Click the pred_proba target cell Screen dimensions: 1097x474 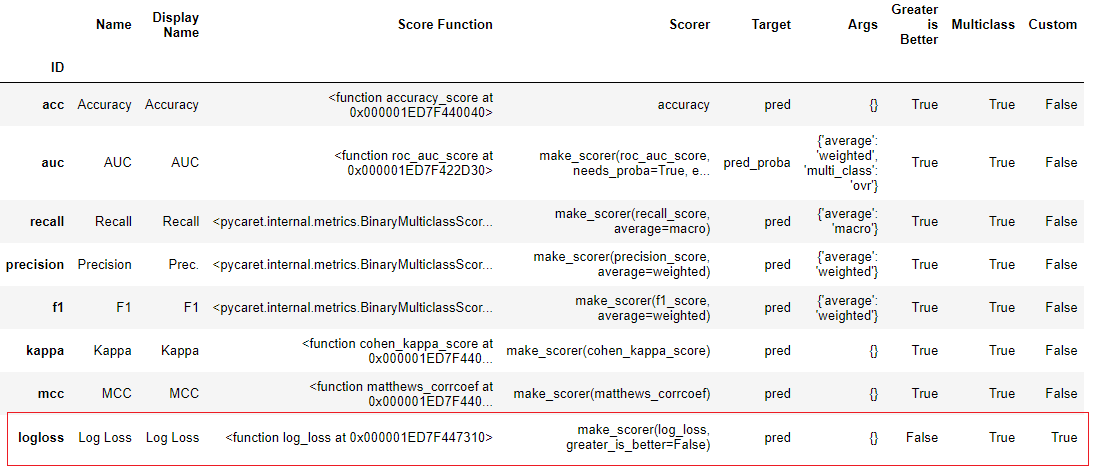pyautogui.click(x=757, y=162)
